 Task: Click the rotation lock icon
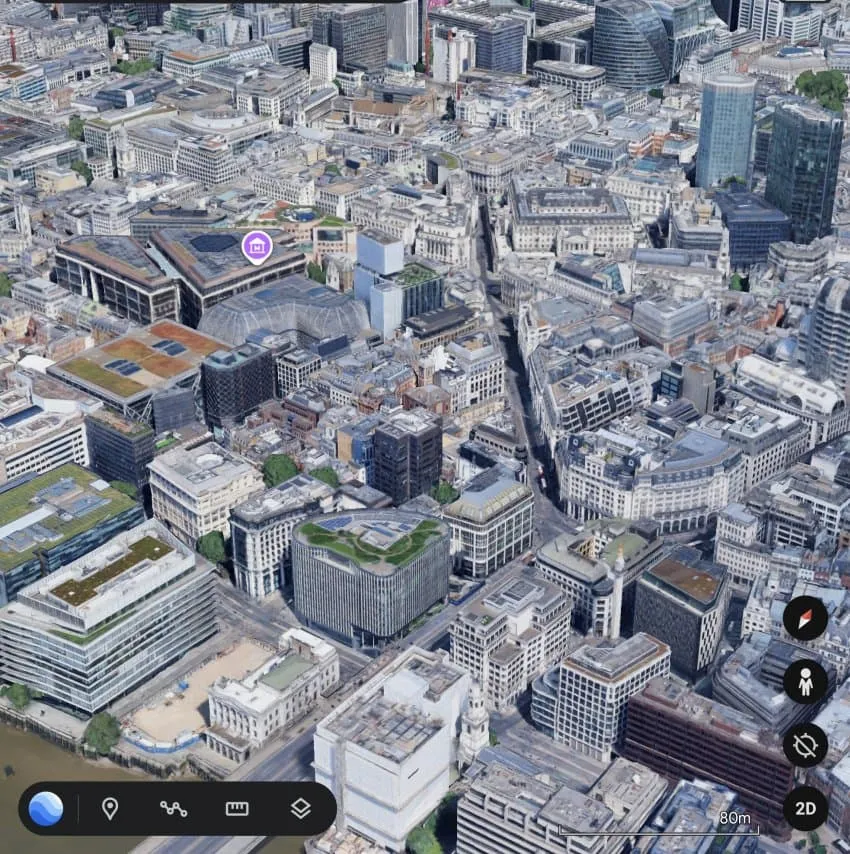click(x=805, y=745)
